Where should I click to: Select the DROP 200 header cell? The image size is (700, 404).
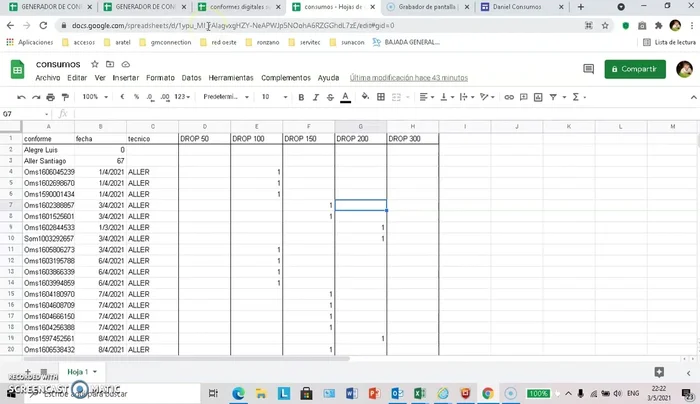pos(360,138)
